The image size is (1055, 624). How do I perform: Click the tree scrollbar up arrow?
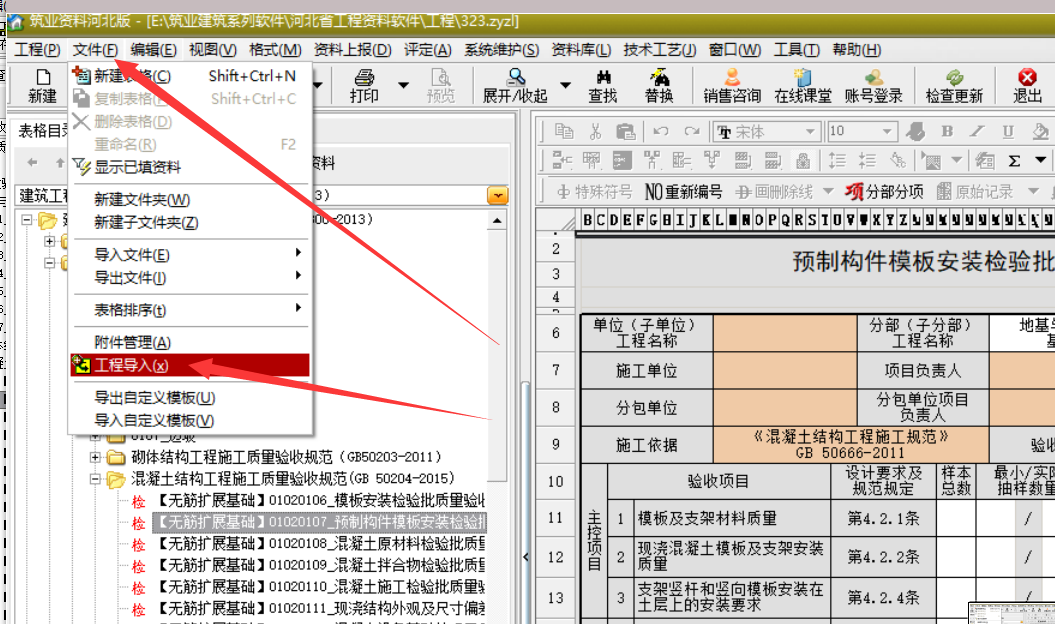point(497,221)
